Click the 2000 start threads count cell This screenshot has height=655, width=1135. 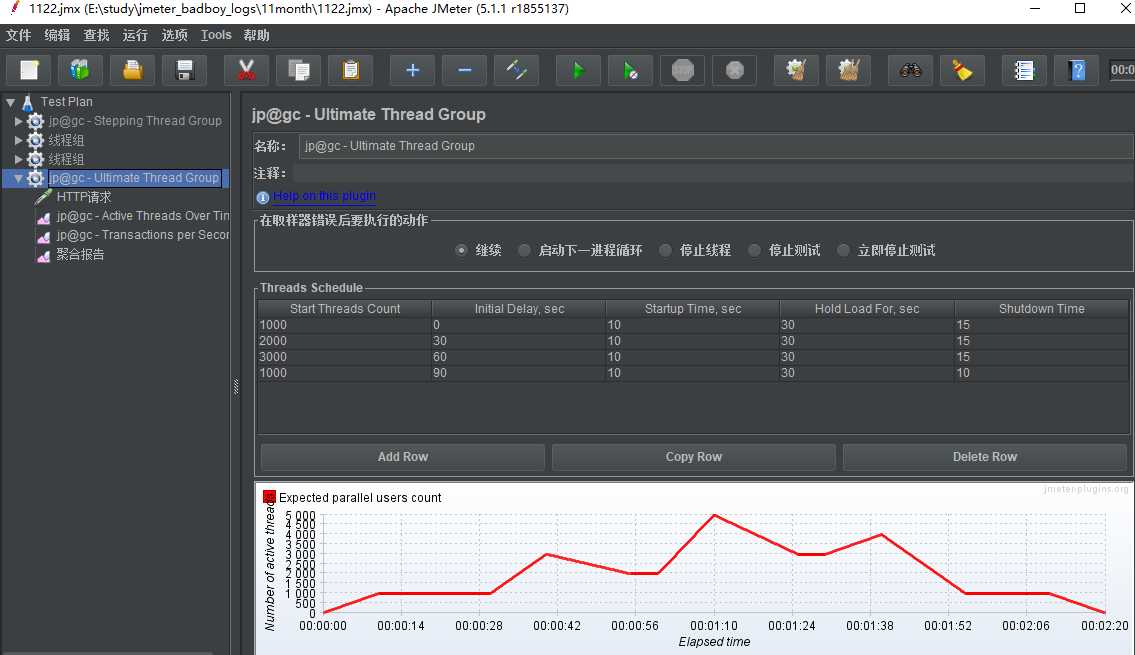click(345, 341)
